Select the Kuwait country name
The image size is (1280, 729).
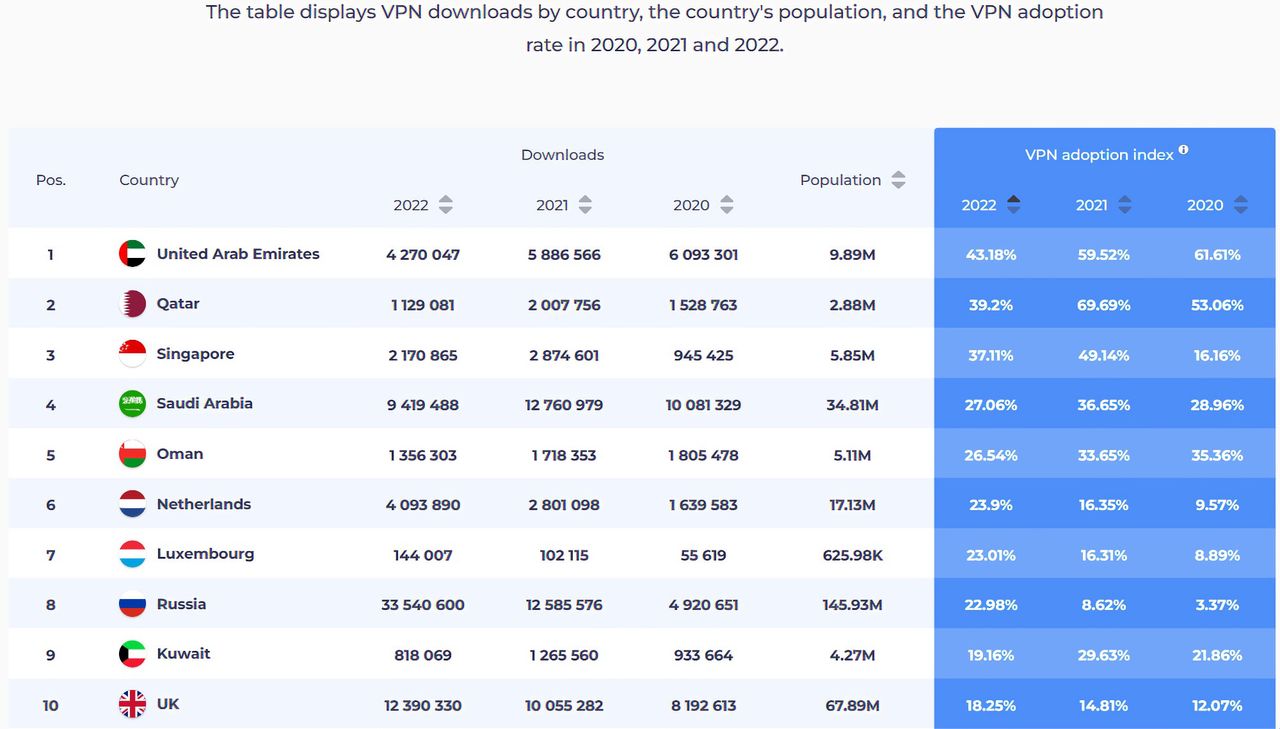(x=183, y=654)
